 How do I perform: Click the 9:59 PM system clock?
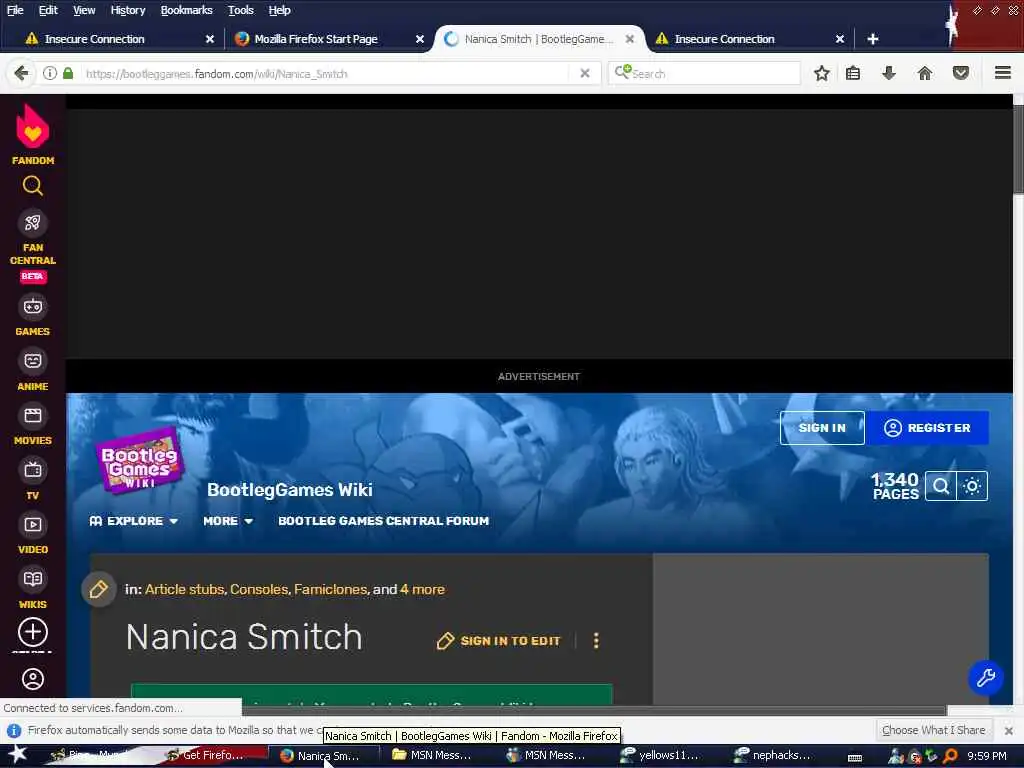pyautogui.click(x=987, y=756)
